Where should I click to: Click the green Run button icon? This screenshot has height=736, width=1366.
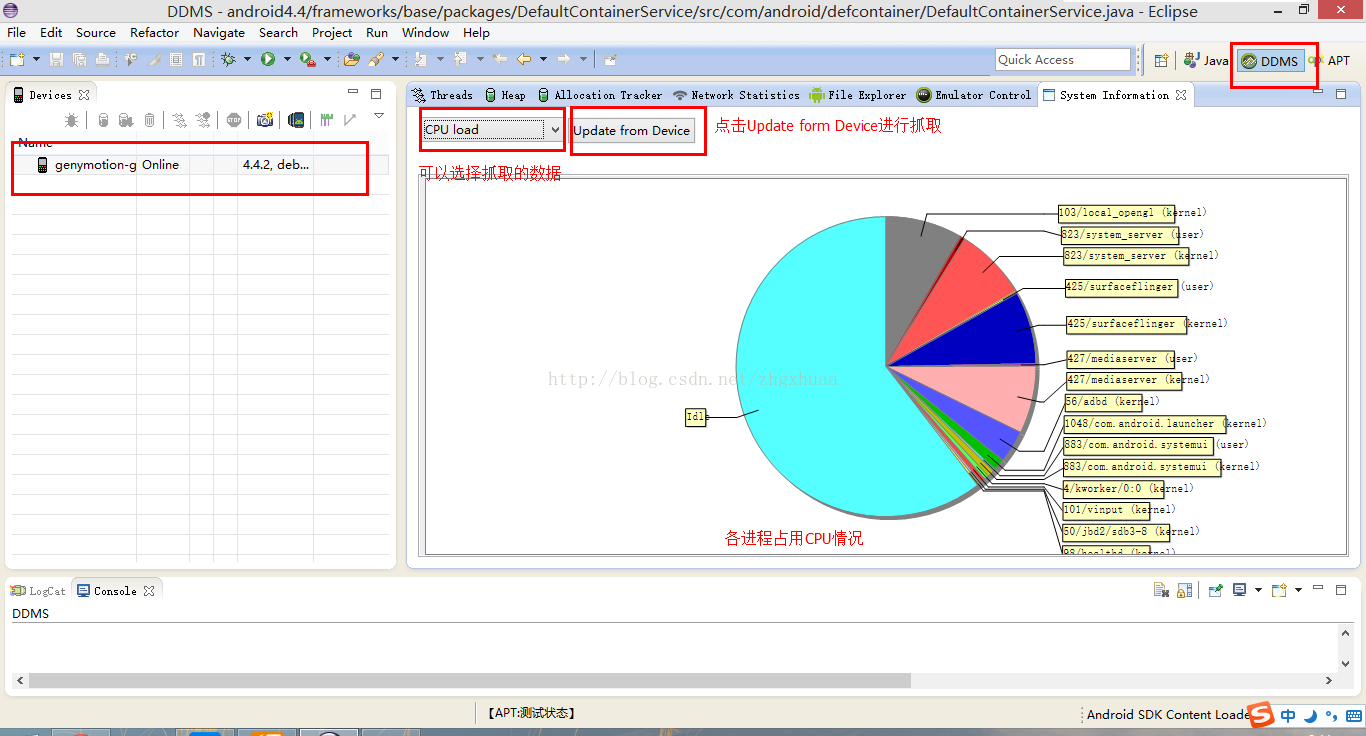(268, 59)
